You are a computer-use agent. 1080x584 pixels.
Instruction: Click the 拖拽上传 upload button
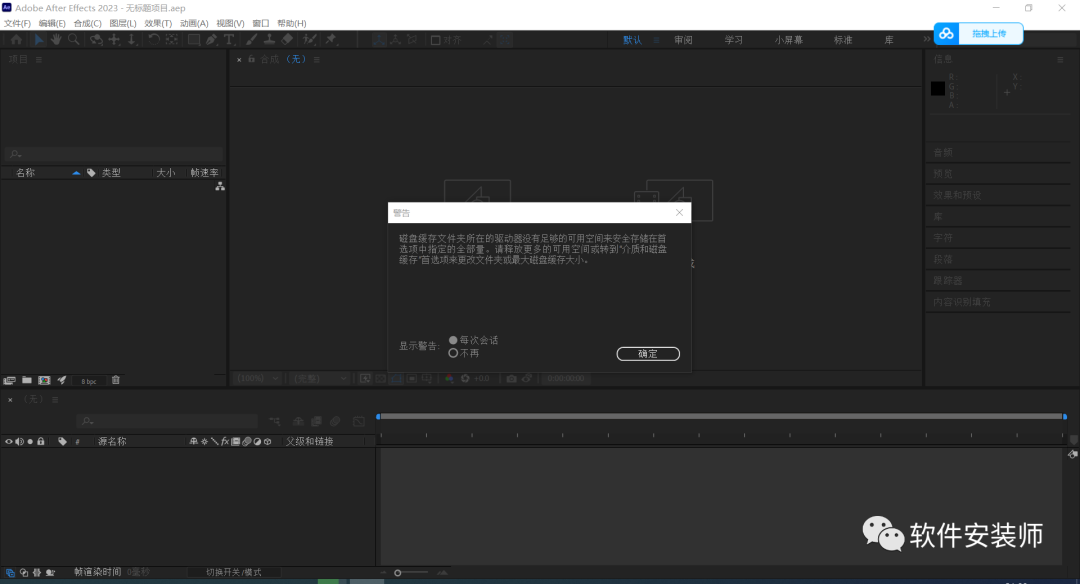pos(978,34)
